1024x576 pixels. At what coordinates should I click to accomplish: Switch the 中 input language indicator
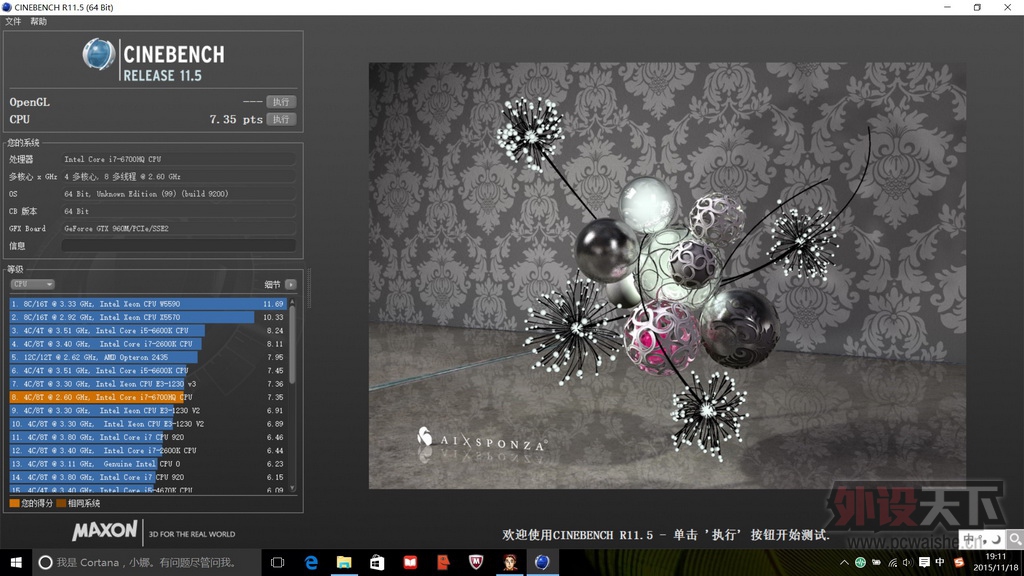point(940,562)
